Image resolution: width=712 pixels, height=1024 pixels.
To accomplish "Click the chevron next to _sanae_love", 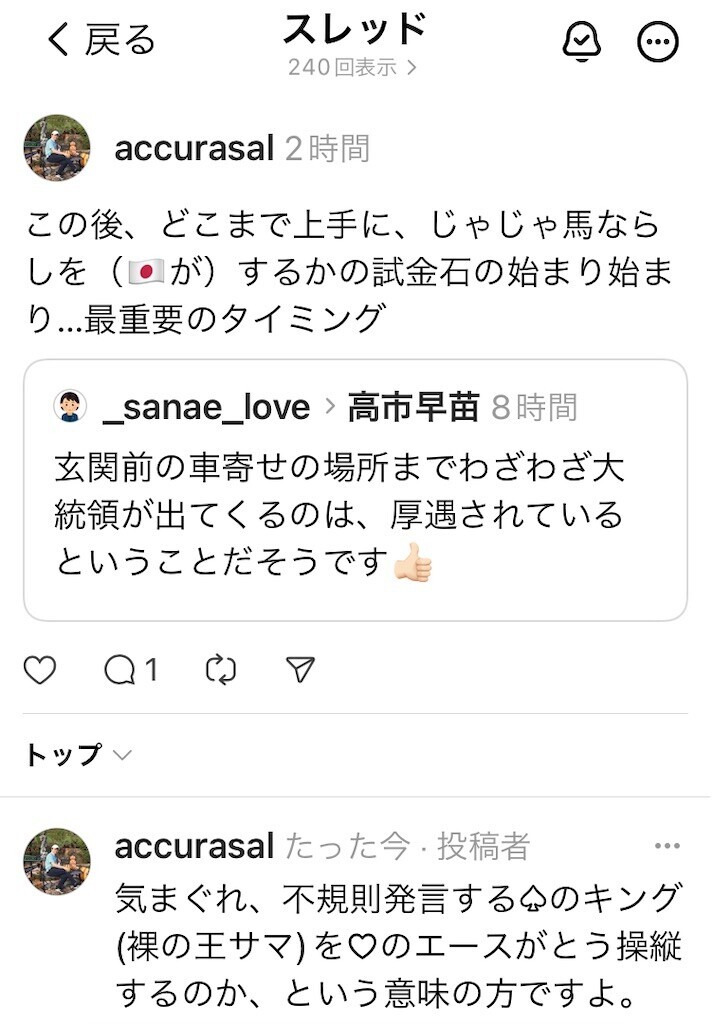I will (x=330, y=407).
